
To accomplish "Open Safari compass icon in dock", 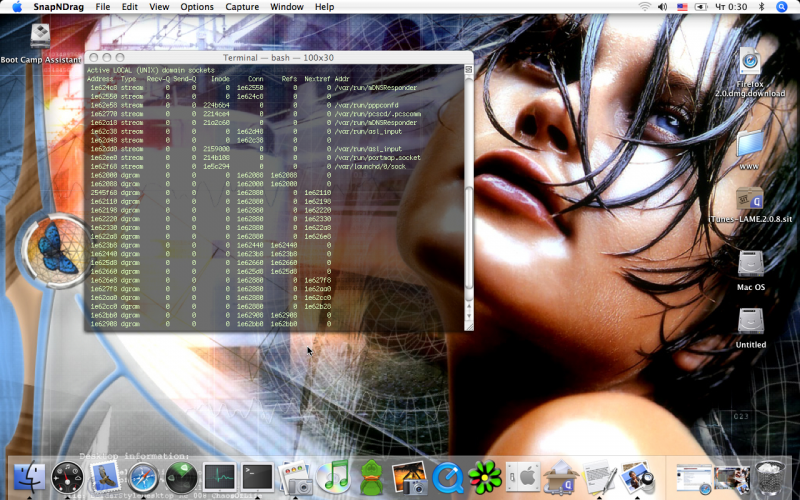I will point(143,478).
